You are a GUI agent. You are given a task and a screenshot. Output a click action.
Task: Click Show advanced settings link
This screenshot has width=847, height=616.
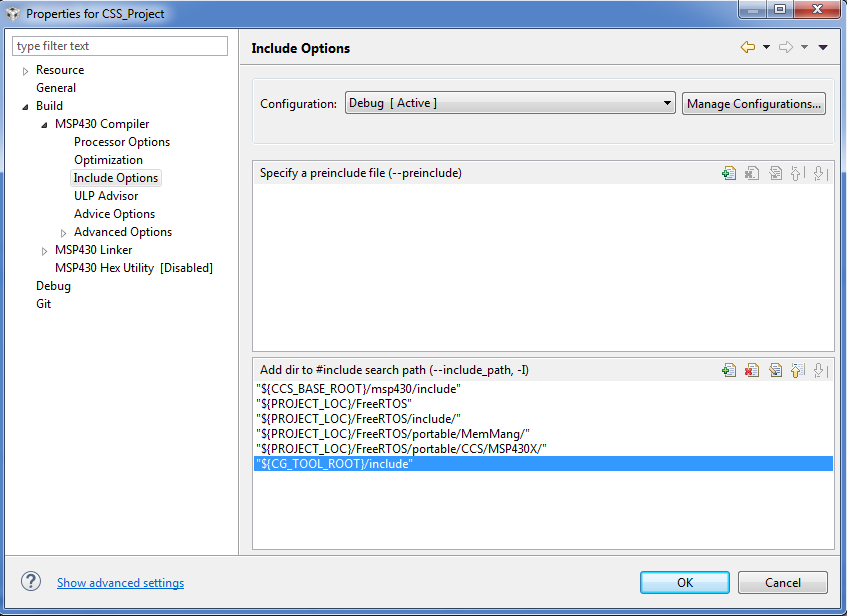120,583
